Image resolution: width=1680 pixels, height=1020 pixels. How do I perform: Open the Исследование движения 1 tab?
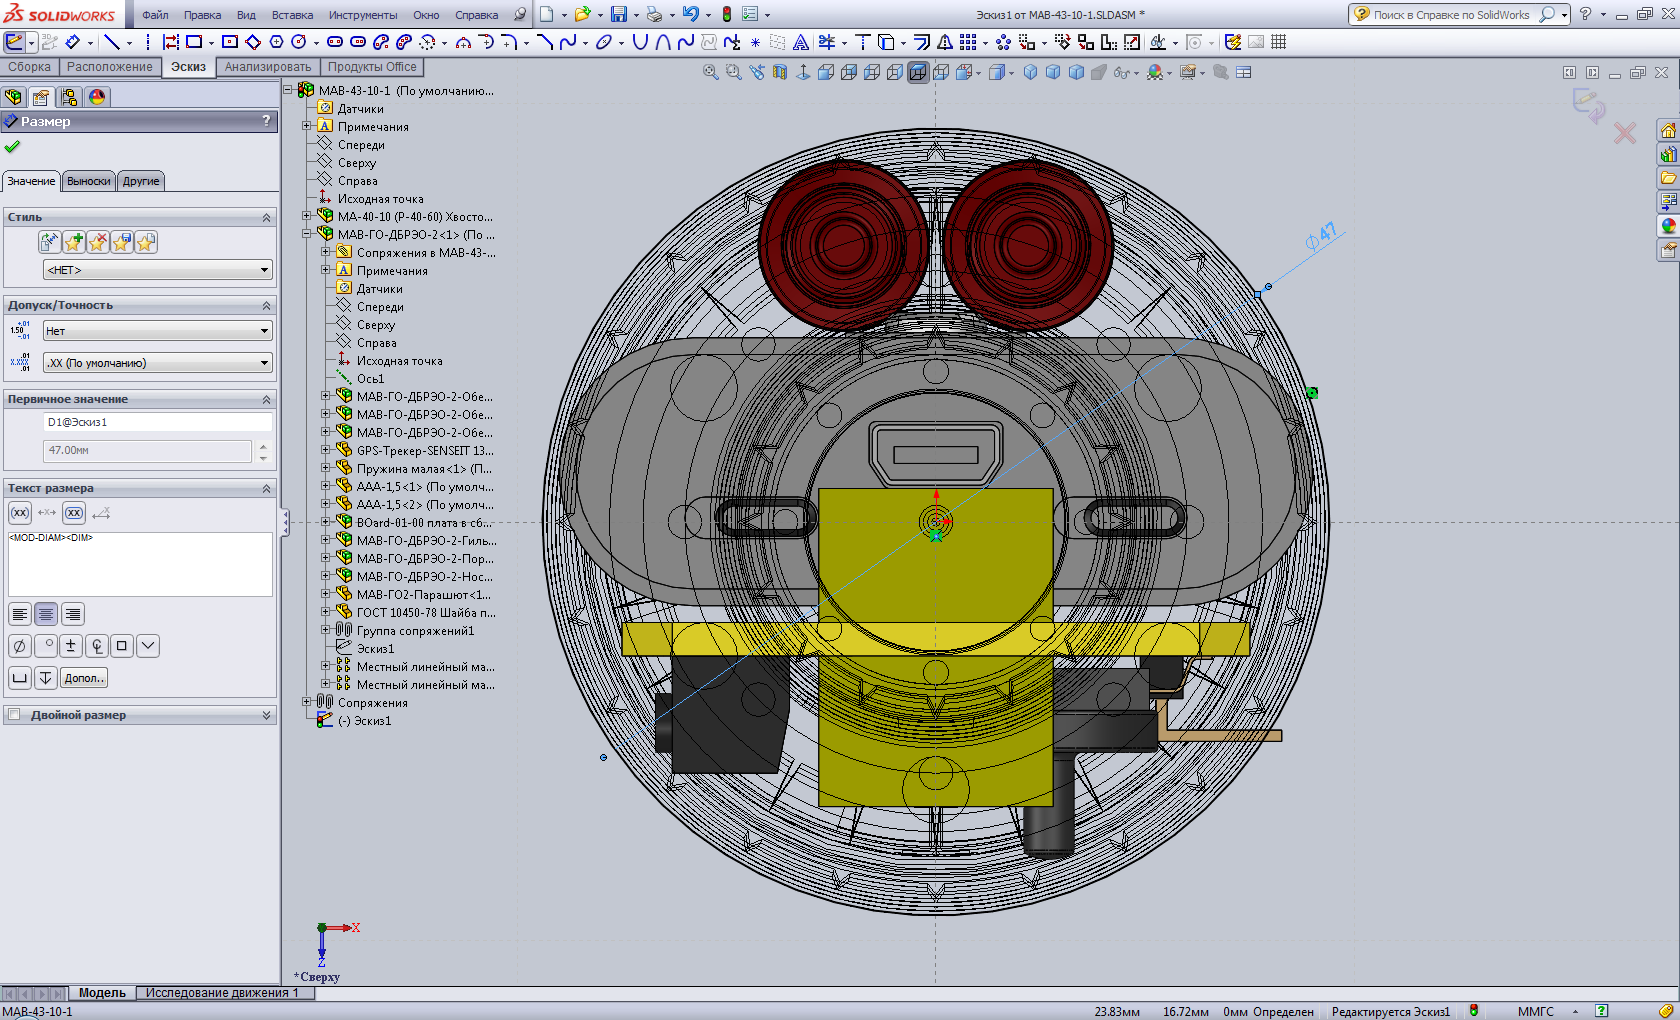222,993
